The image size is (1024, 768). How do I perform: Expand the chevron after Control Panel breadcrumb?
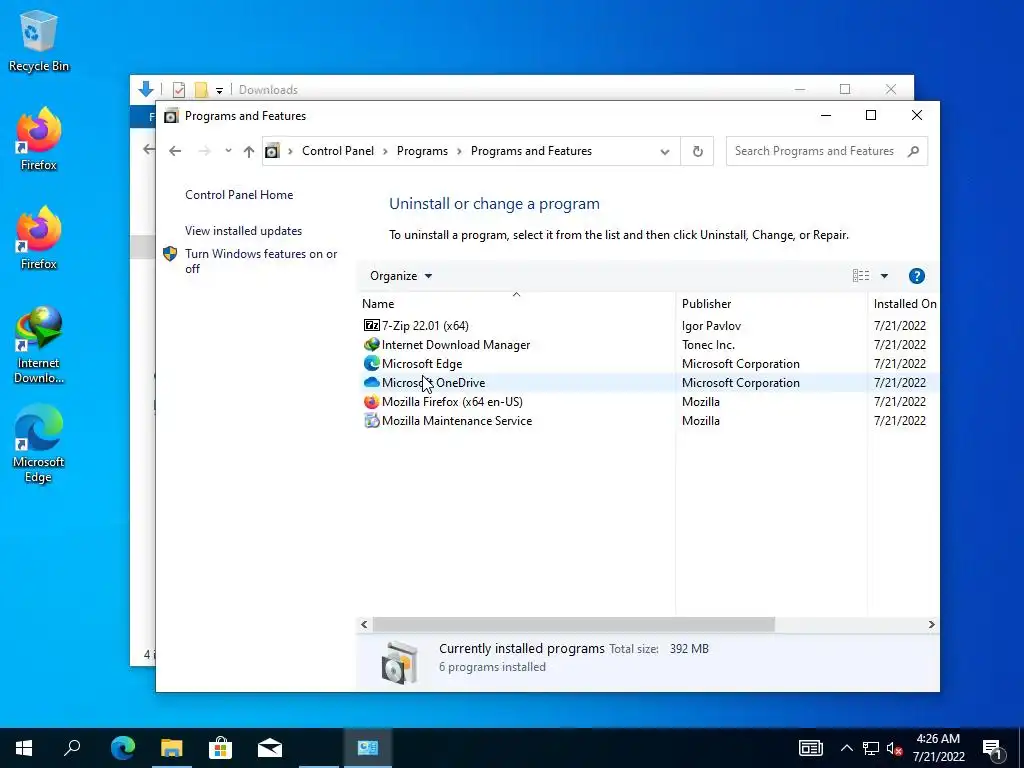pyautogui.click(x=385, y=152)
